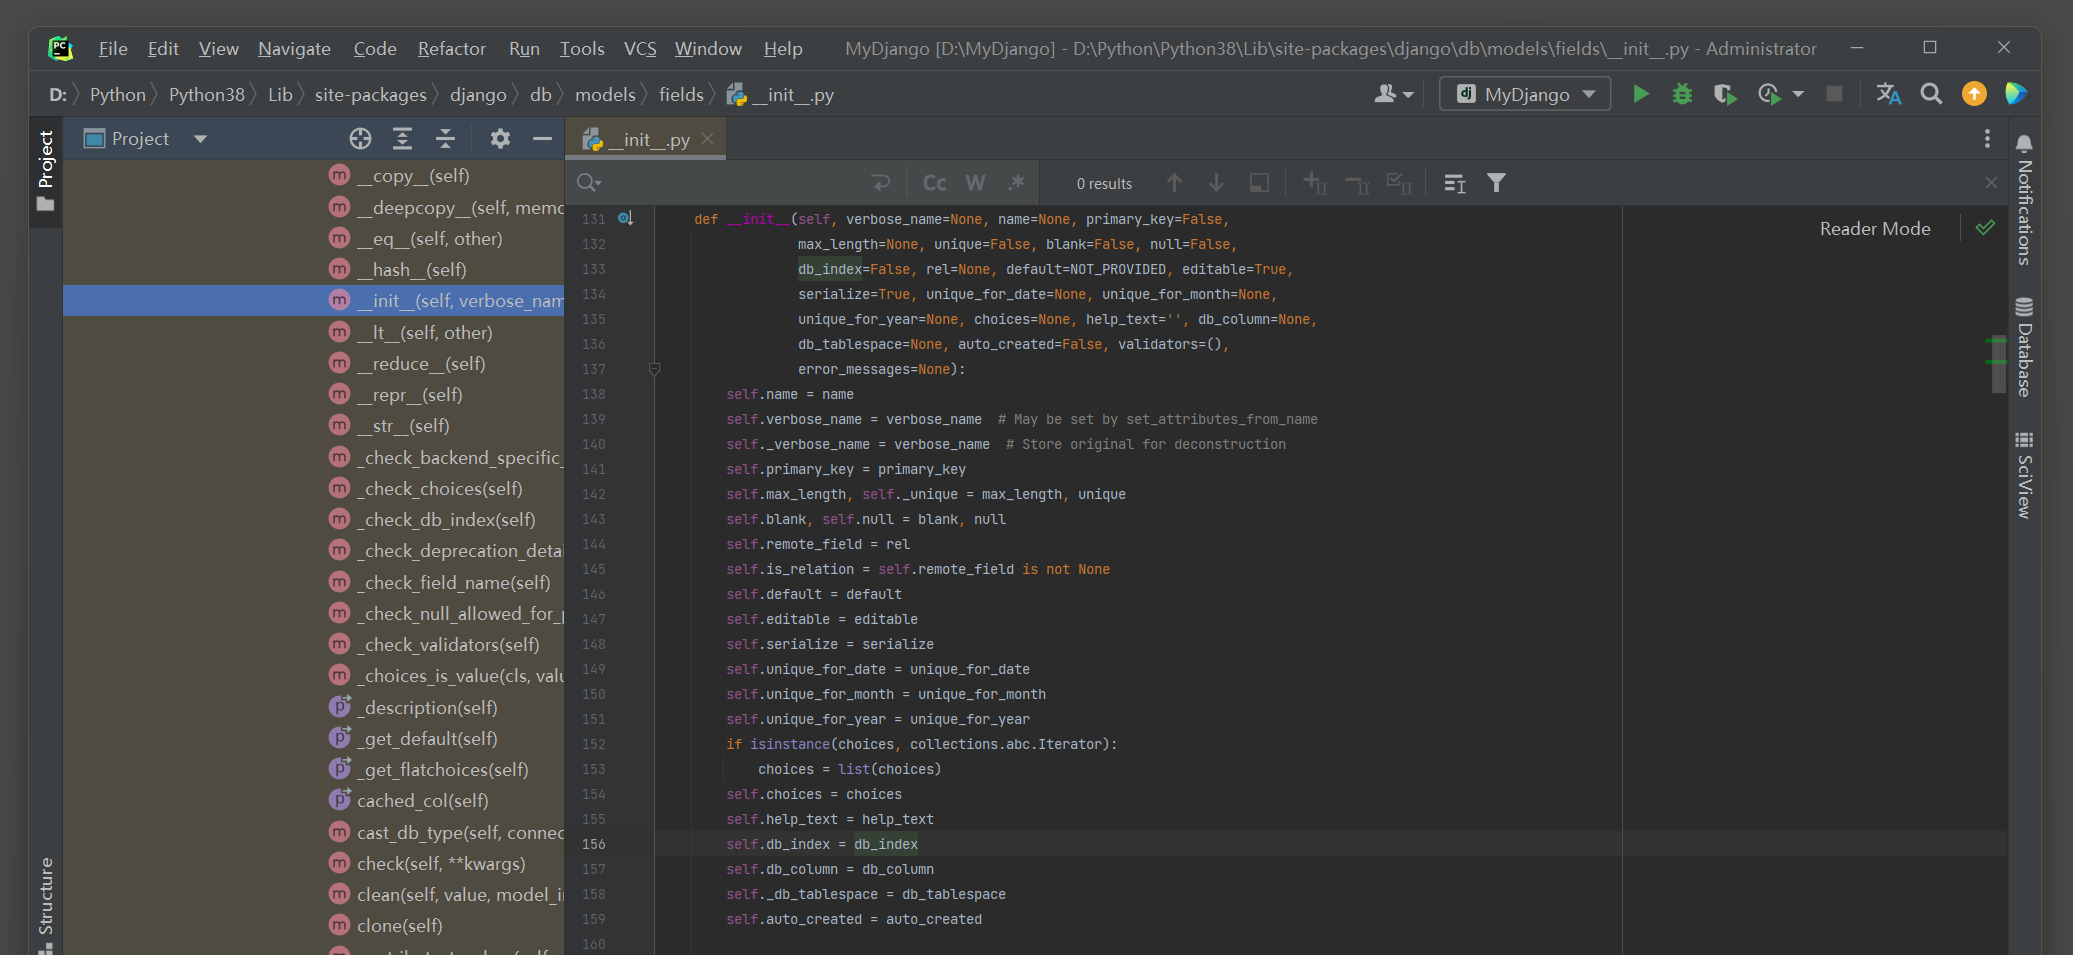Open the Tools menu
Image resolution: width=2073 pixels, height=955 pixels.
(582, 49)
